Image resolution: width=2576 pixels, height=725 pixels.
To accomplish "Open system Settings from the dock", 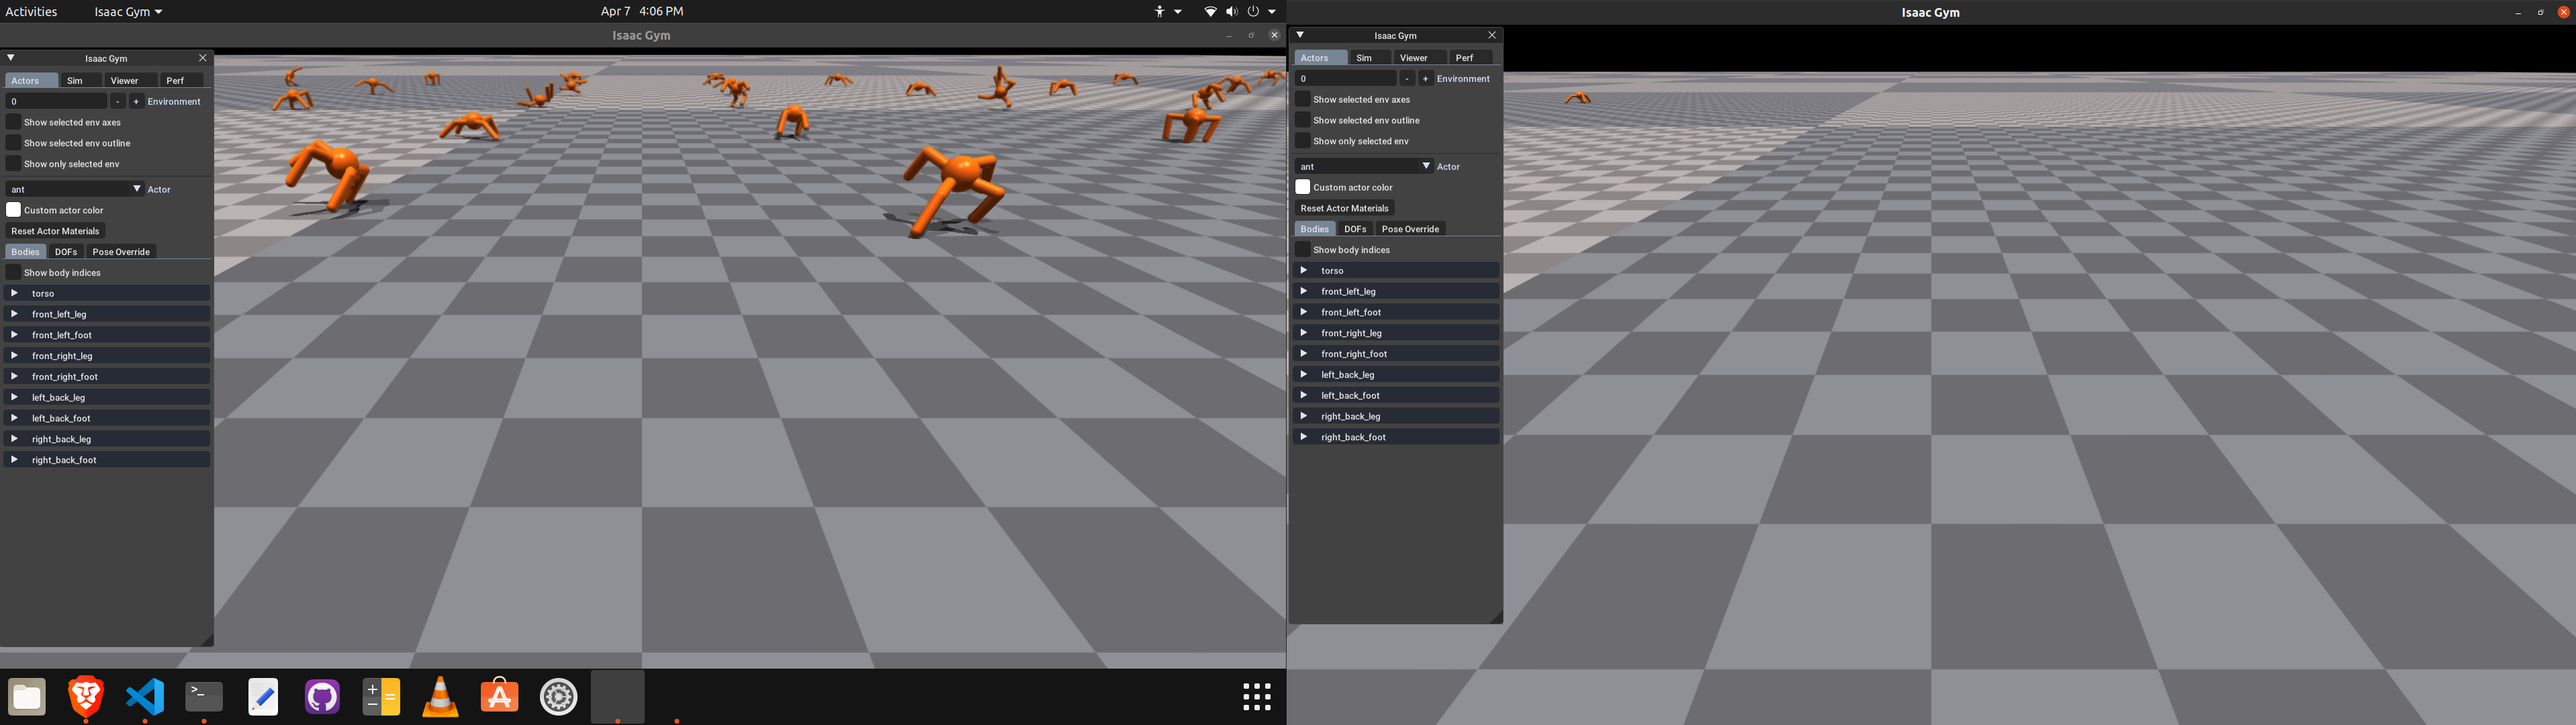I will (x=558, y=696).
